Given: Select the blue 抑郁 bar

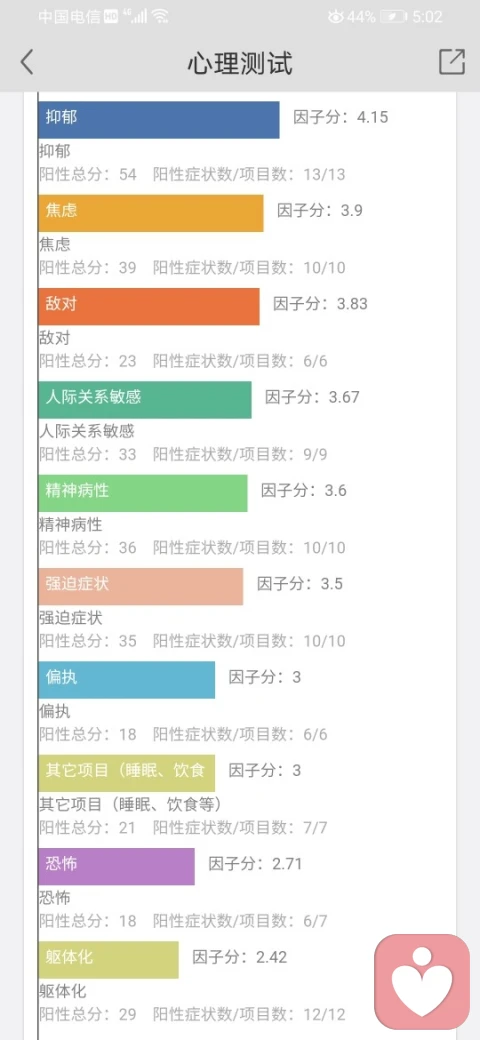Looking at the screenshot, I should click(x=158, y=119).
